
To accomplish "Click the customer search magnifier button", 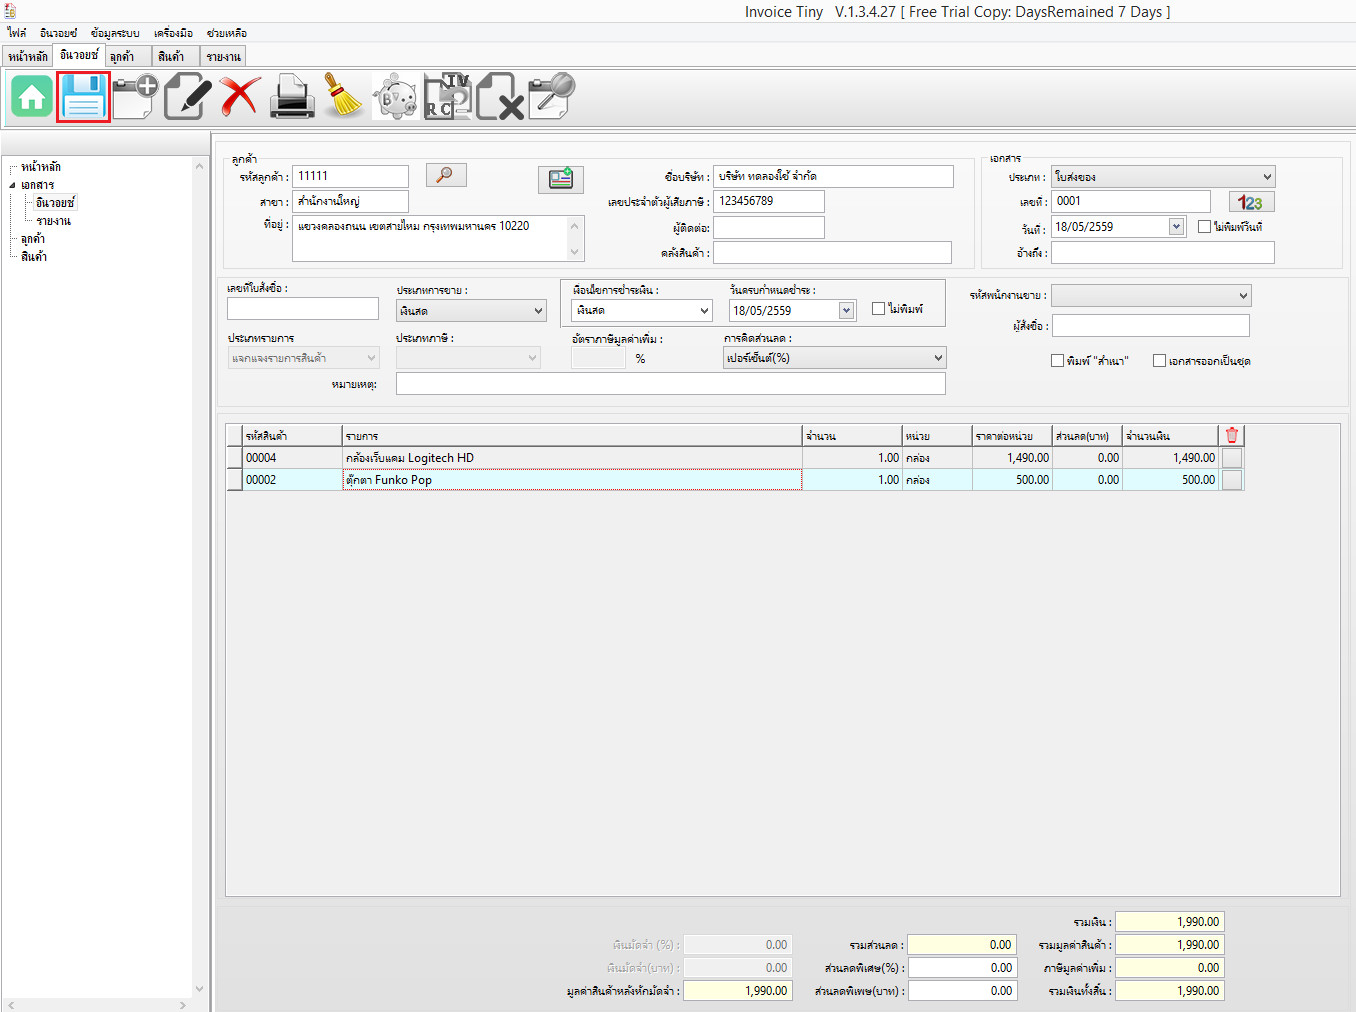I will click(446, 175).
